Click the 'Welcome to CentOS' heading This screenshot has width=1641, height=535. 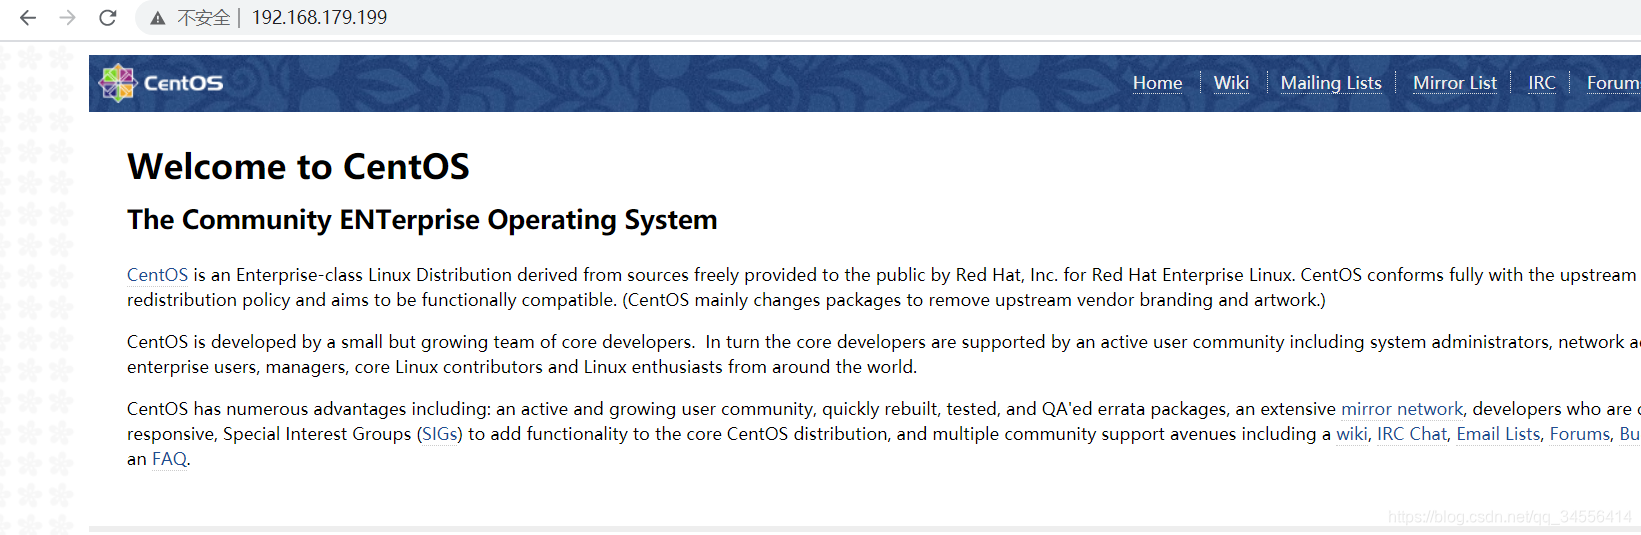(x=298, y=167)
